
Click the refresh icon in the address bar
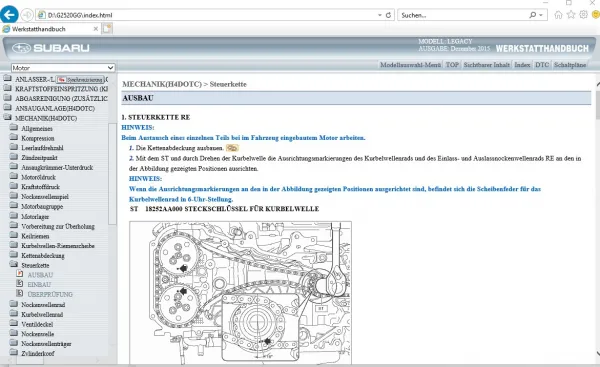388,15
